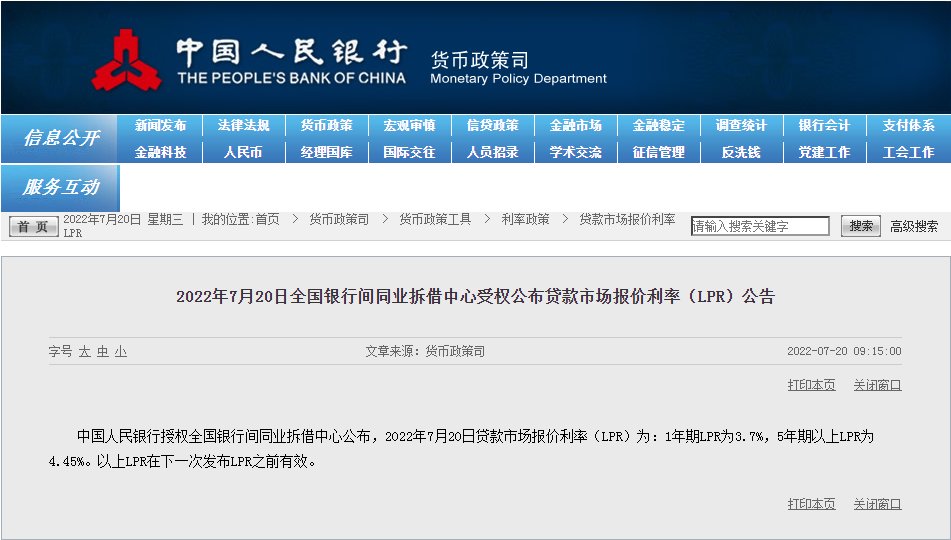Screen dimensions: 951x540
Task: Open 党建工作 navigation item
Action: click(824, 152)
